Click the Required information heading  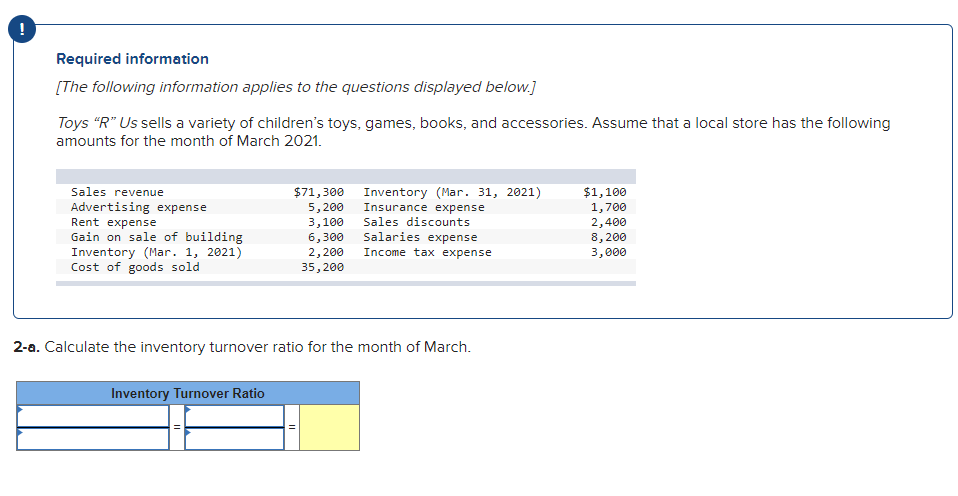coord(133,59)
